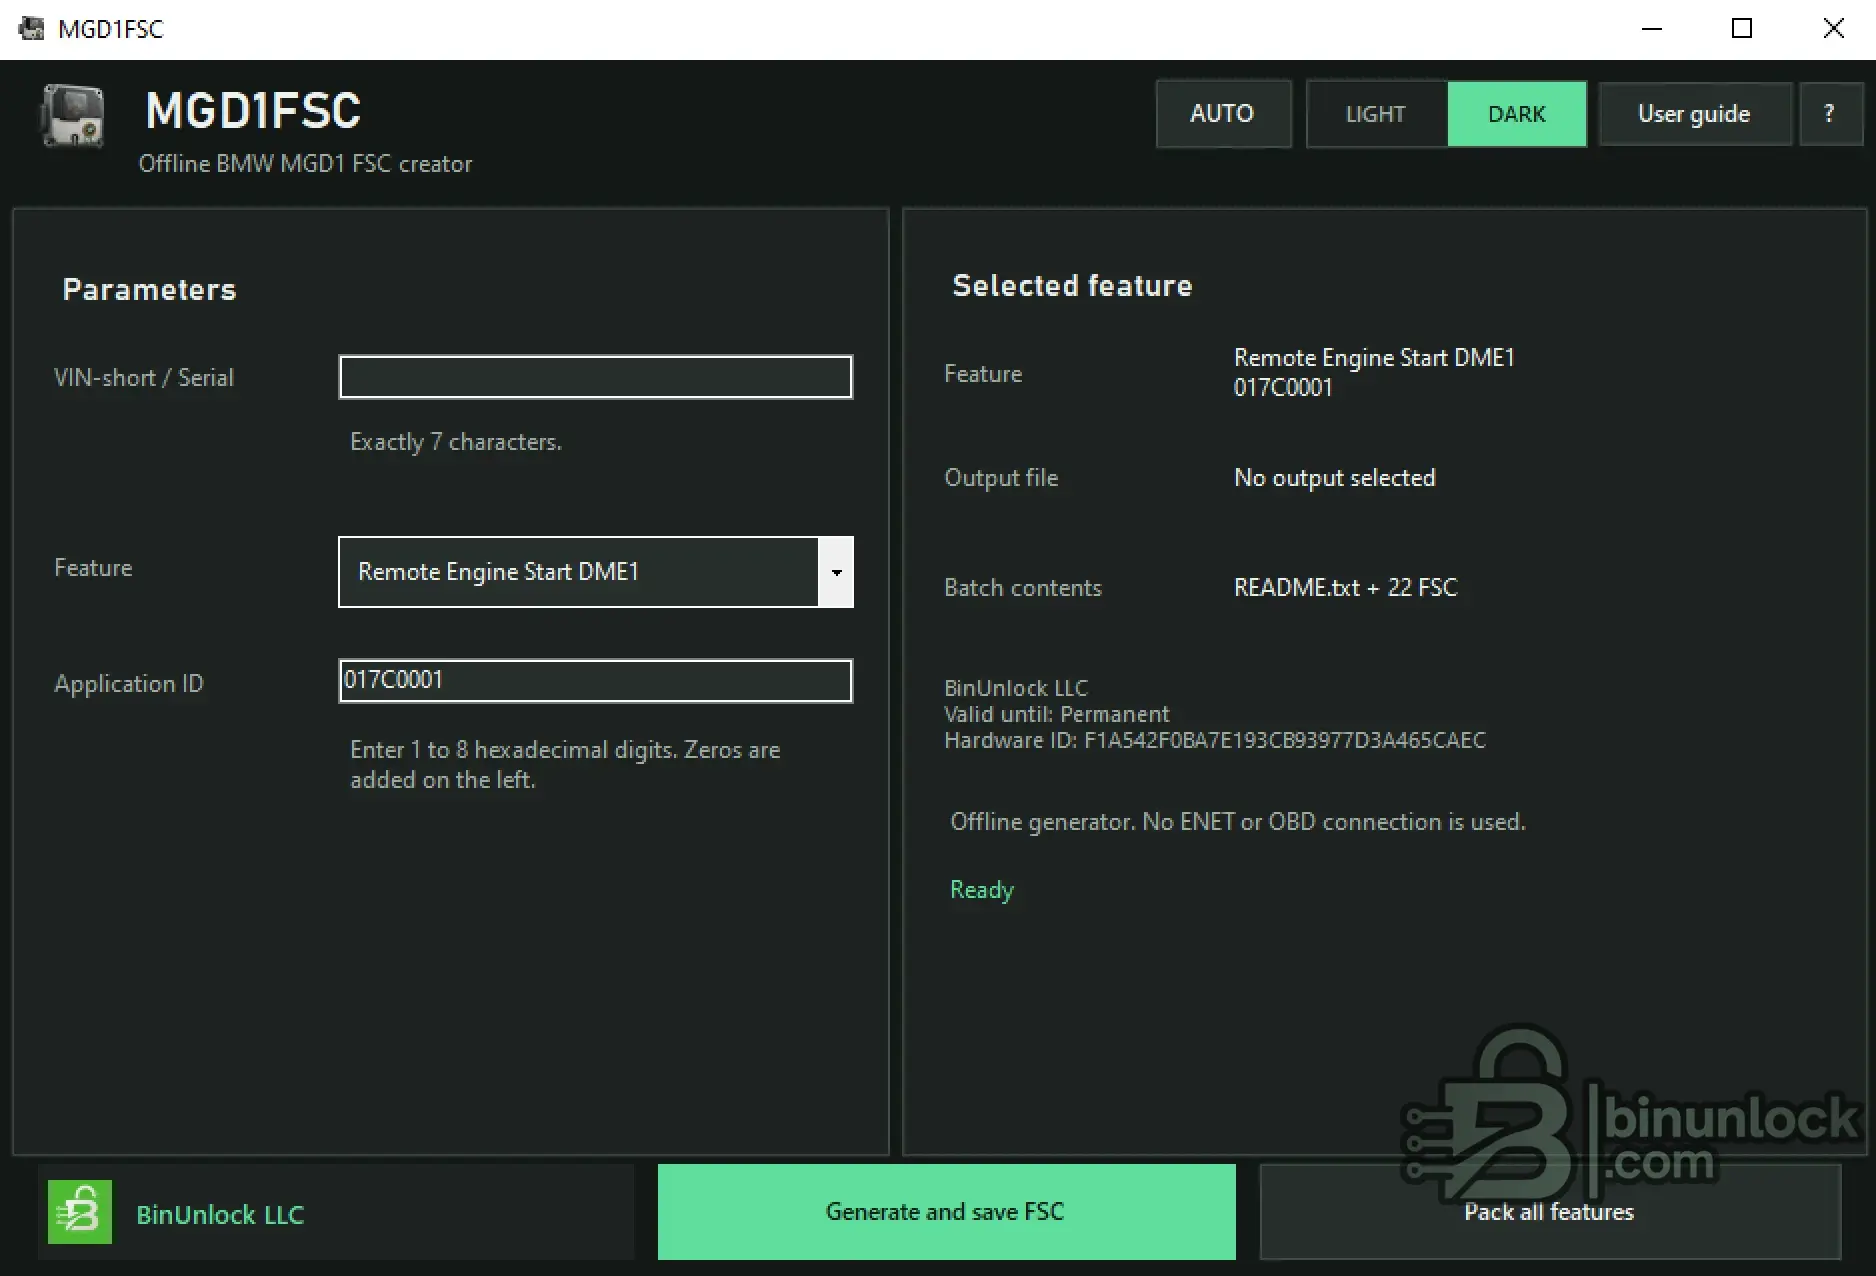
Task: Click the 'README.txt + 22 FSC' value
Action: click(1345, 588)
